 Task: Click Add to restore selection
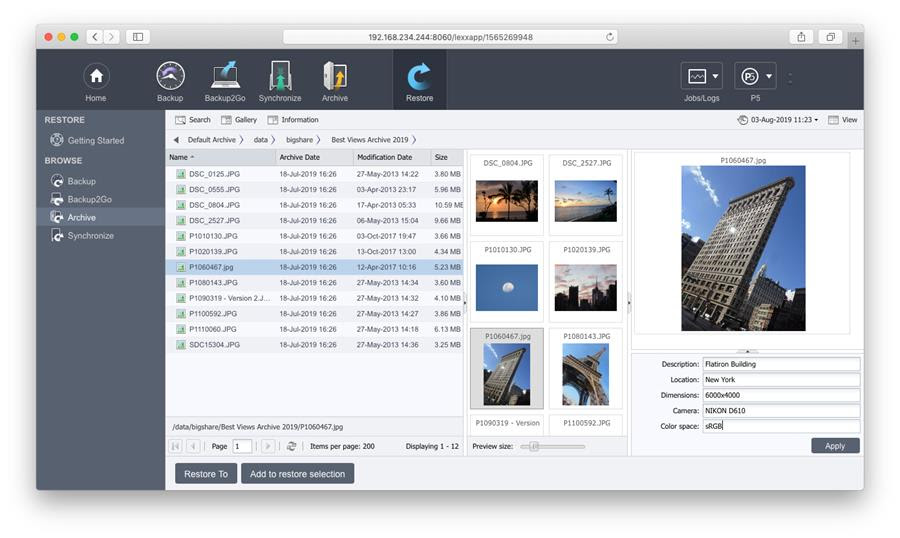tap(297, 474)
